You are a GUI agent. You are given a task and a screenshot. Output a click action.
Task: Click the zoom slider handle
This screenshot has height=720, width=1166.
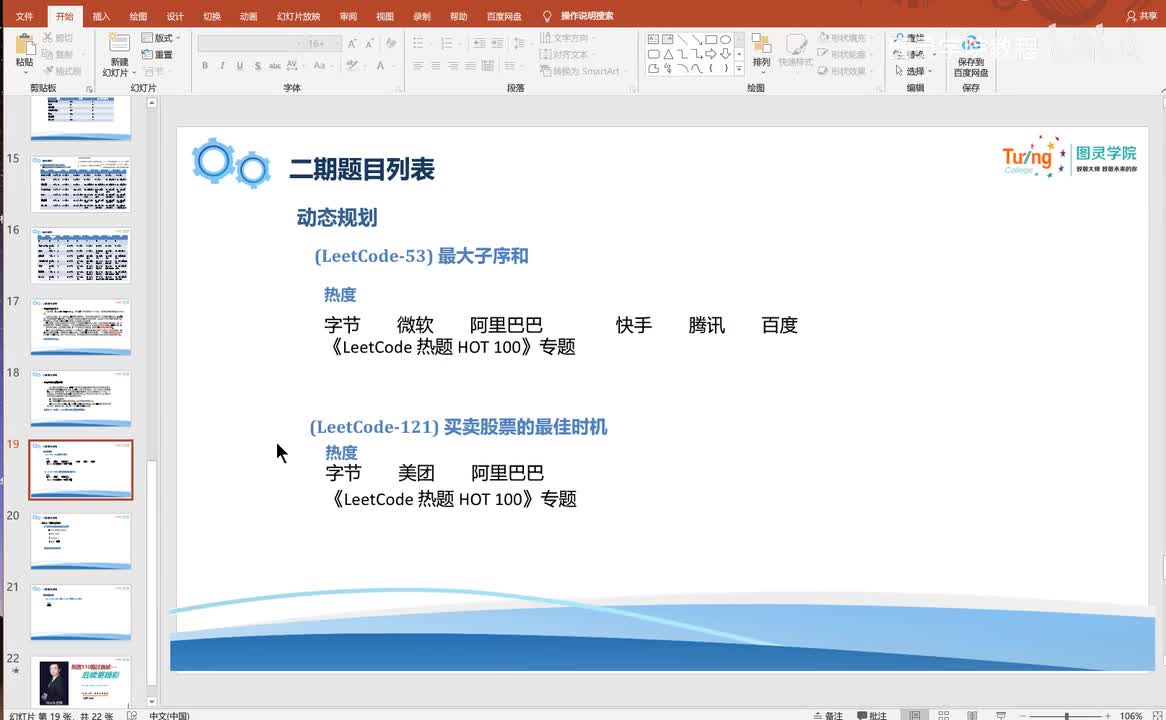pyautogui.click(x=1066, y=716)
